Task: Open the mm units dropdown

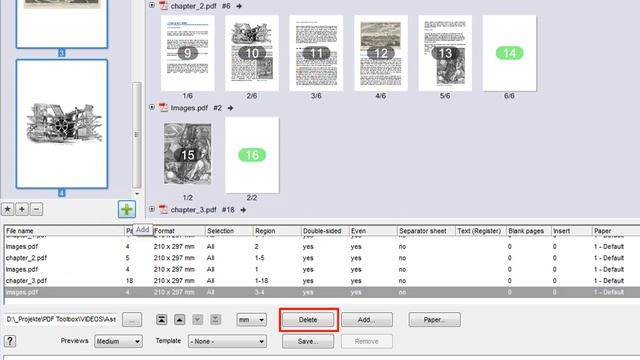Action: click(251, 320)
